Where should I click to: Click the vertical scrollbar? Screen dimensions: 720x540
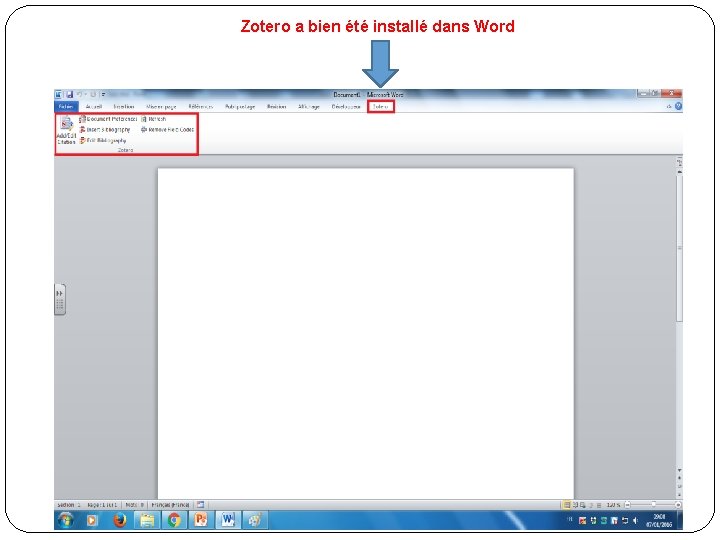pos(679,248)
